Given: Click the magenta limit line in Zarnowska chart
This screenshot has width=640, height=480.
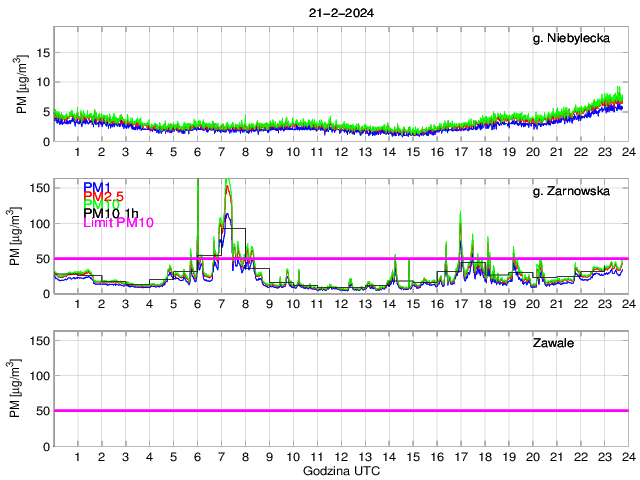Looking at the screenshot, I should click(x=341, y=258).
